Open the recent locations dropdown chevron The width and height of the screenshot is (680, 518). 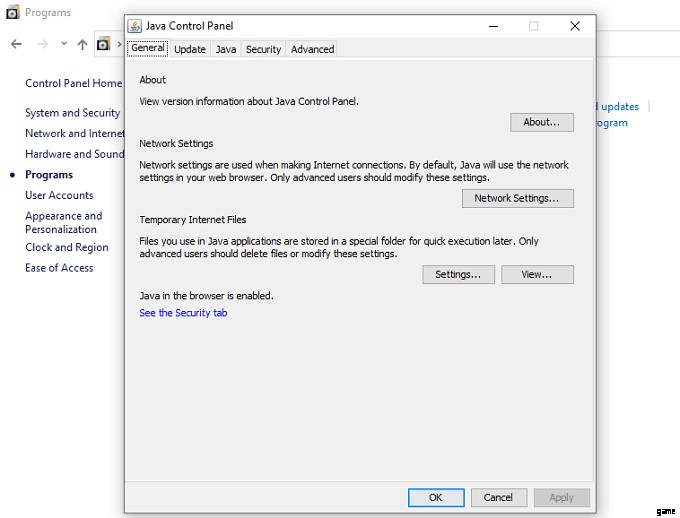64,44
